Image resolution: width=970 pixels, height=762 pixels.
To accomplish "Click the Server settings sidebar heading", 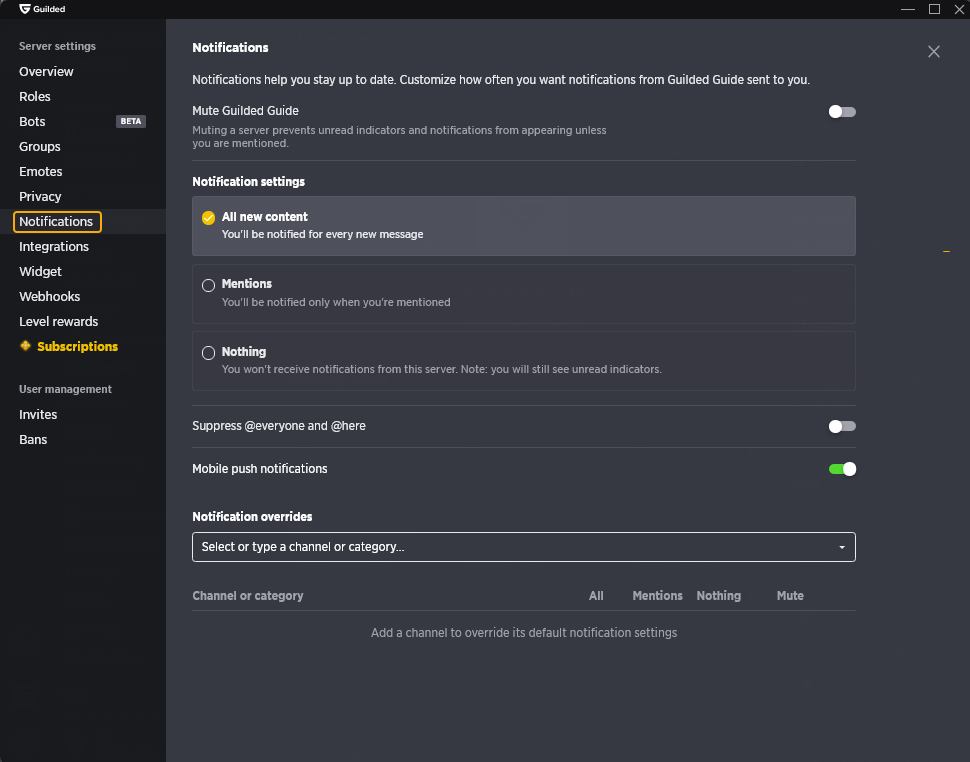I will pyautogui.click(x=58, y=46).
